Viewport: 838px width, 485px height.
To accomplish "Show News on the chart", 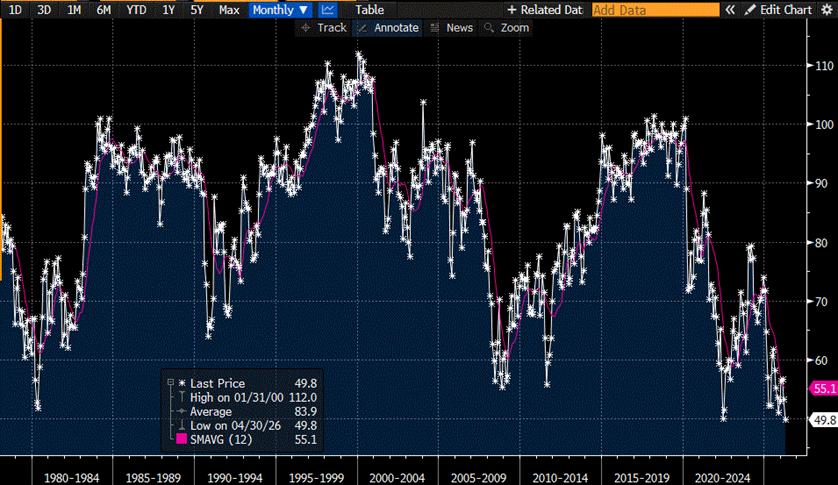I will tap(451, 28).
